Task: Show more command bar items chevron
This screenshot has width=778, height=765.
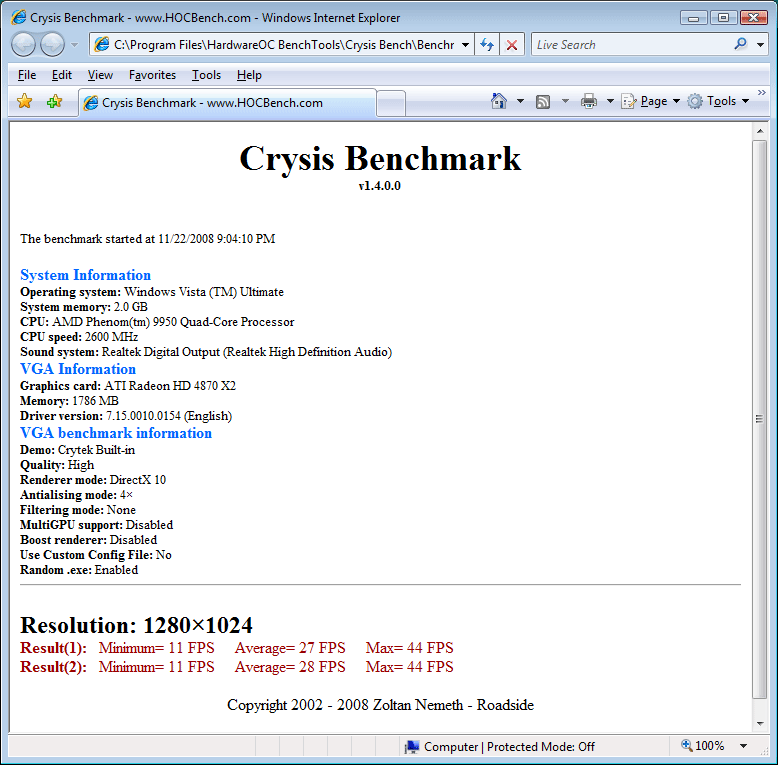Action: tap(762, 93)
